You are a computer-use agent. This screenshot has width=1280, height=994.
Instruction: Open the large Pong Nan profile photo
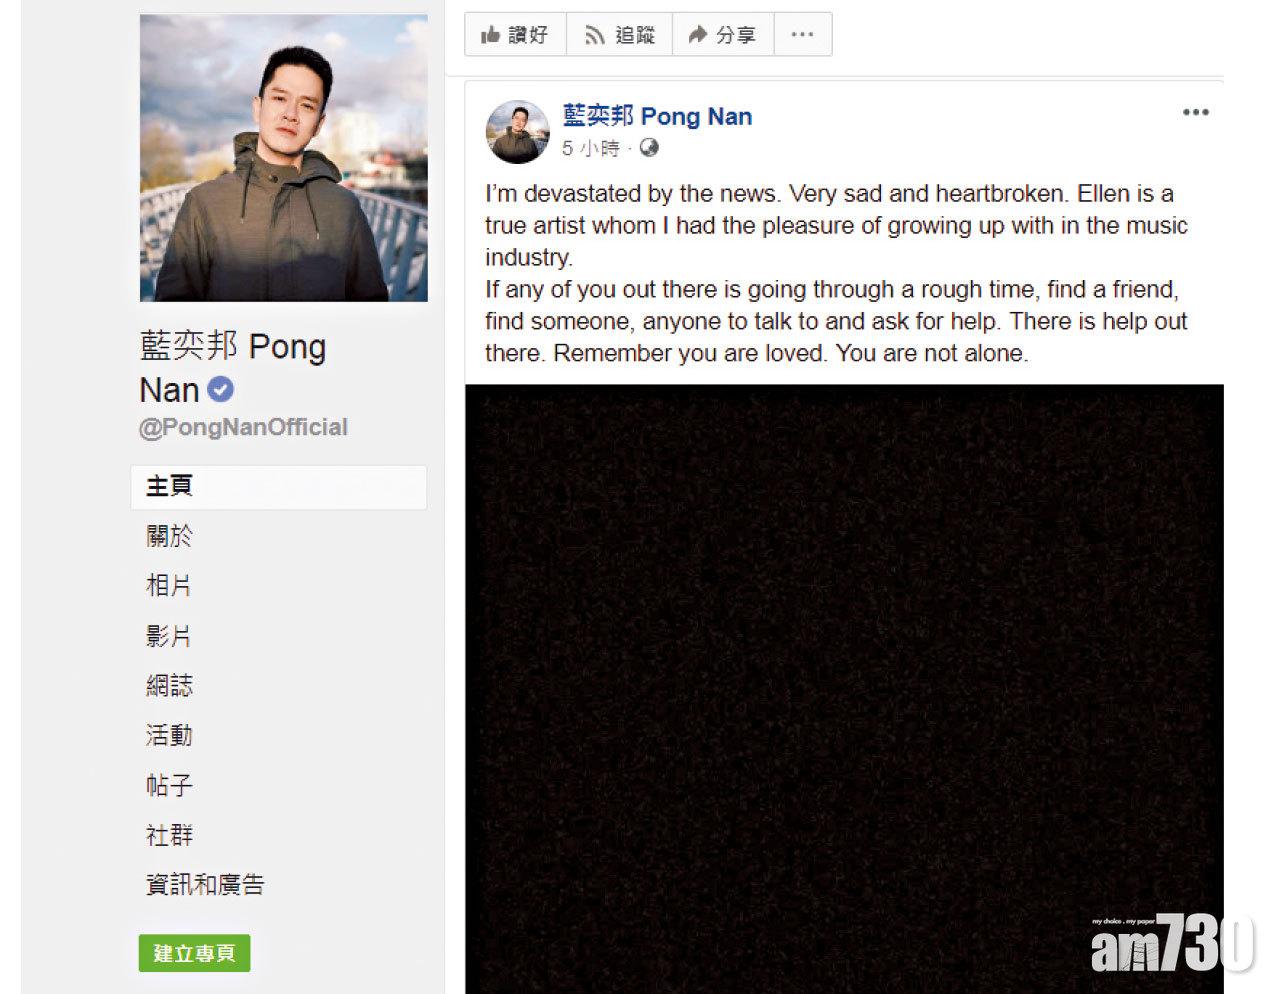284,158
